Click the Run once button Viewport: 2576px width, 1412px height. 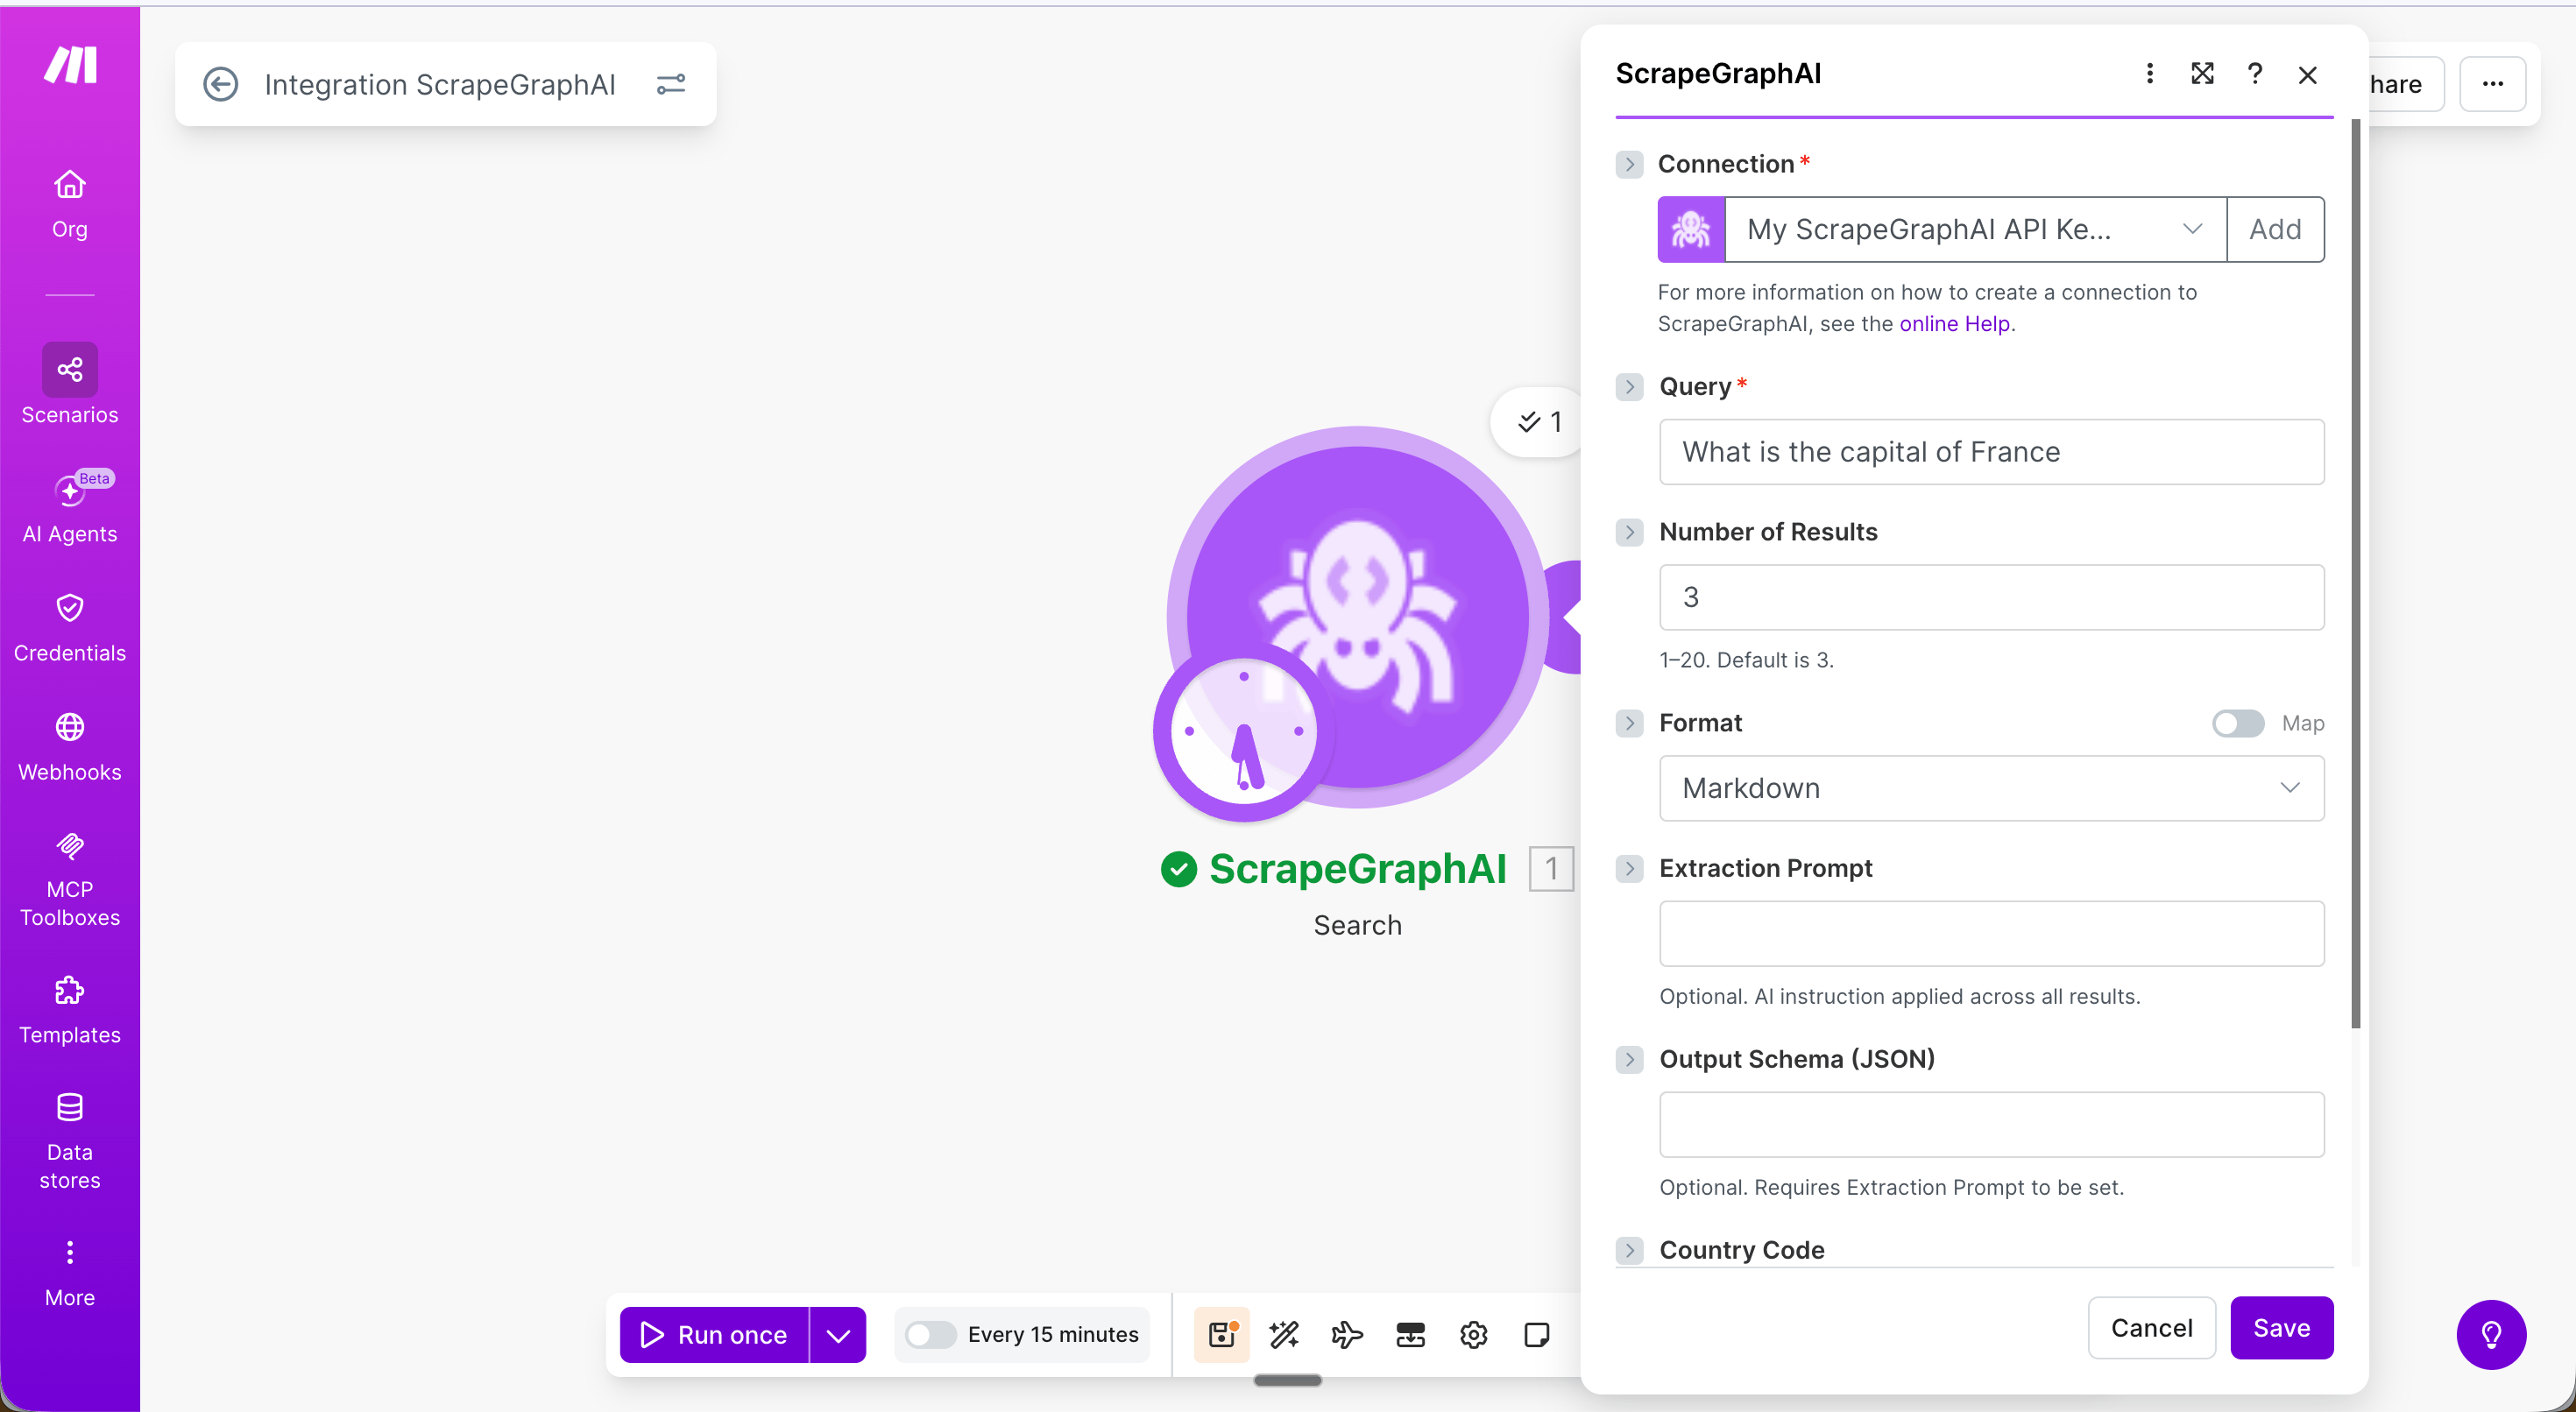click(x=714, y=1335)
